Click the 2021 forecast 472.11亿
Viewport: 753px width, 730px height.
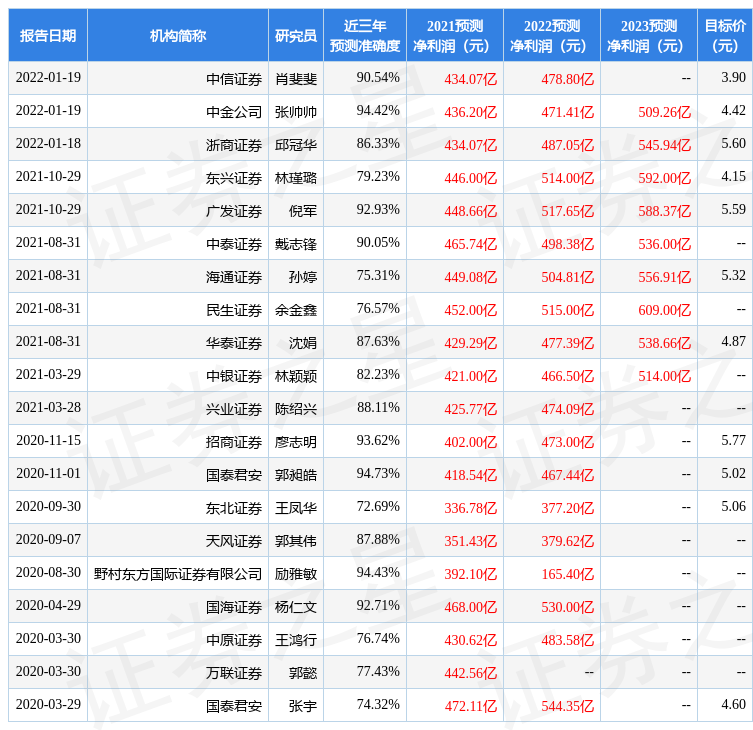(471, 706)
